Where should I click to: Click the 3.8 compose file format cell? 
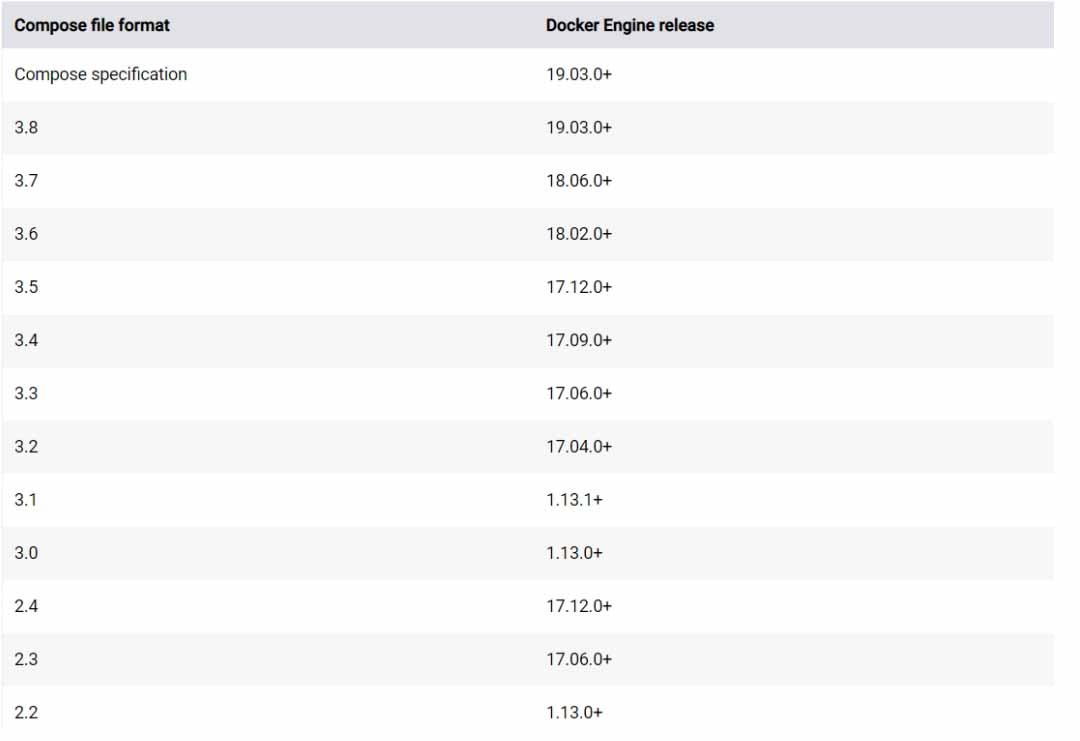[27, 128]
